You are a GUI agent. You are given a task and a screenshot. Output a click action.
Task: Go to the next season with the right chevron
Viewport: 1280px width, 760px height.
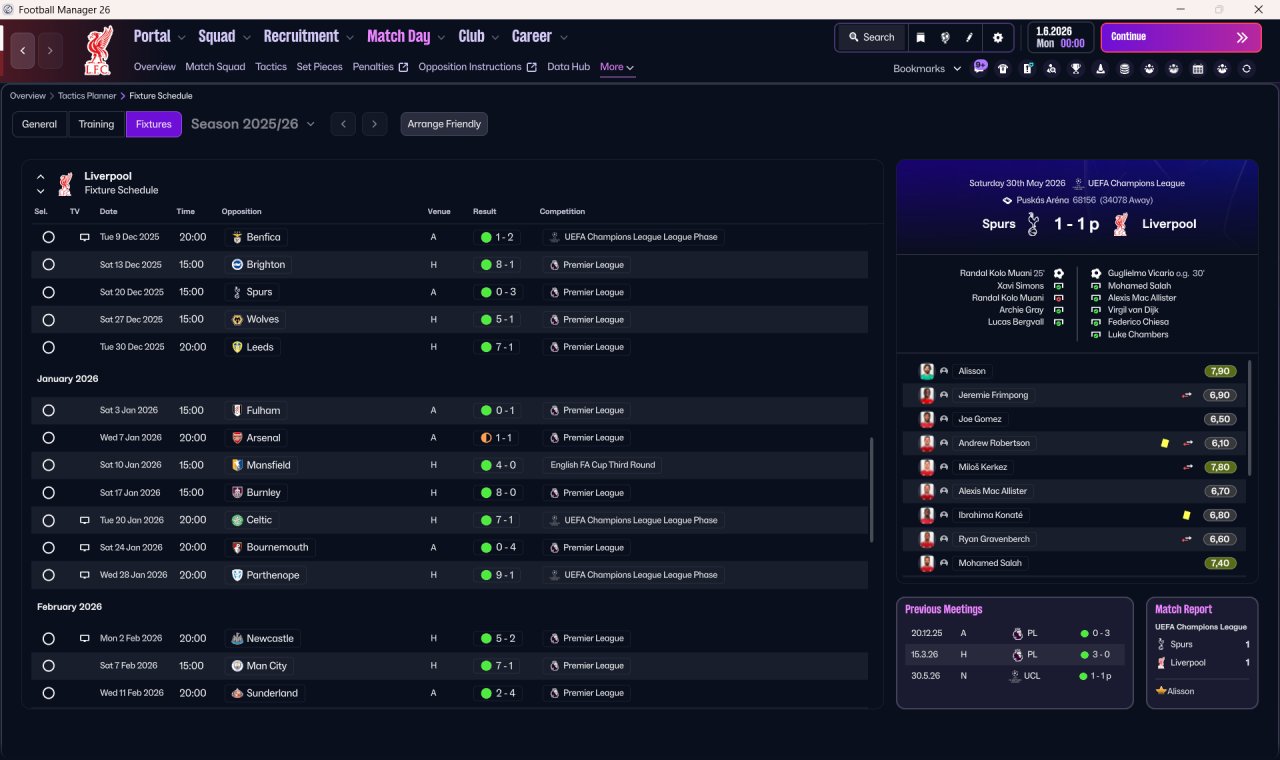click(x=374, y=124)
